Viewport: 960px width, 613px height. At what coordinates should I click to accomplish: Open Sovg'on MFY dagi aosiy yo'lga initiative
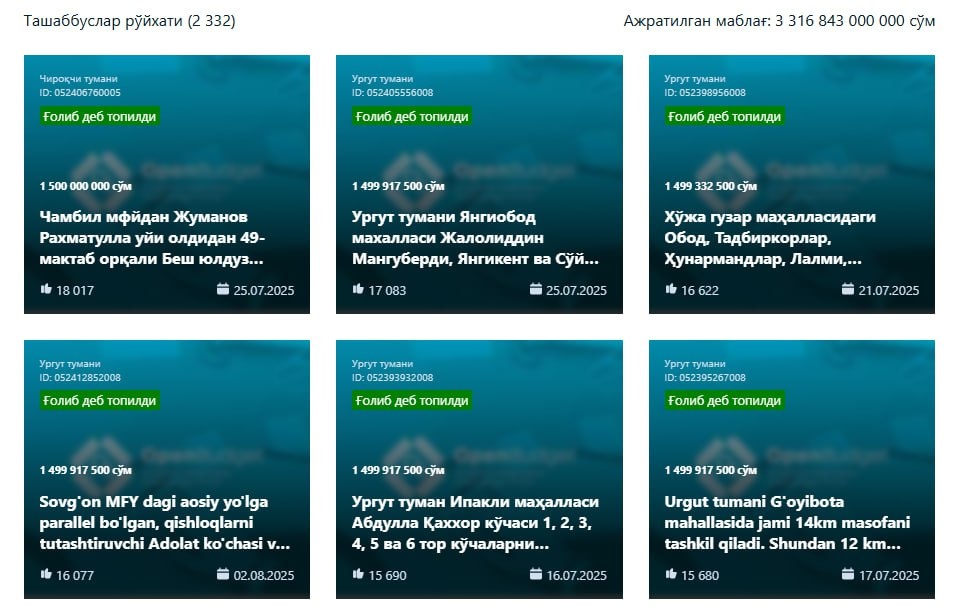[x=165, y=522]
